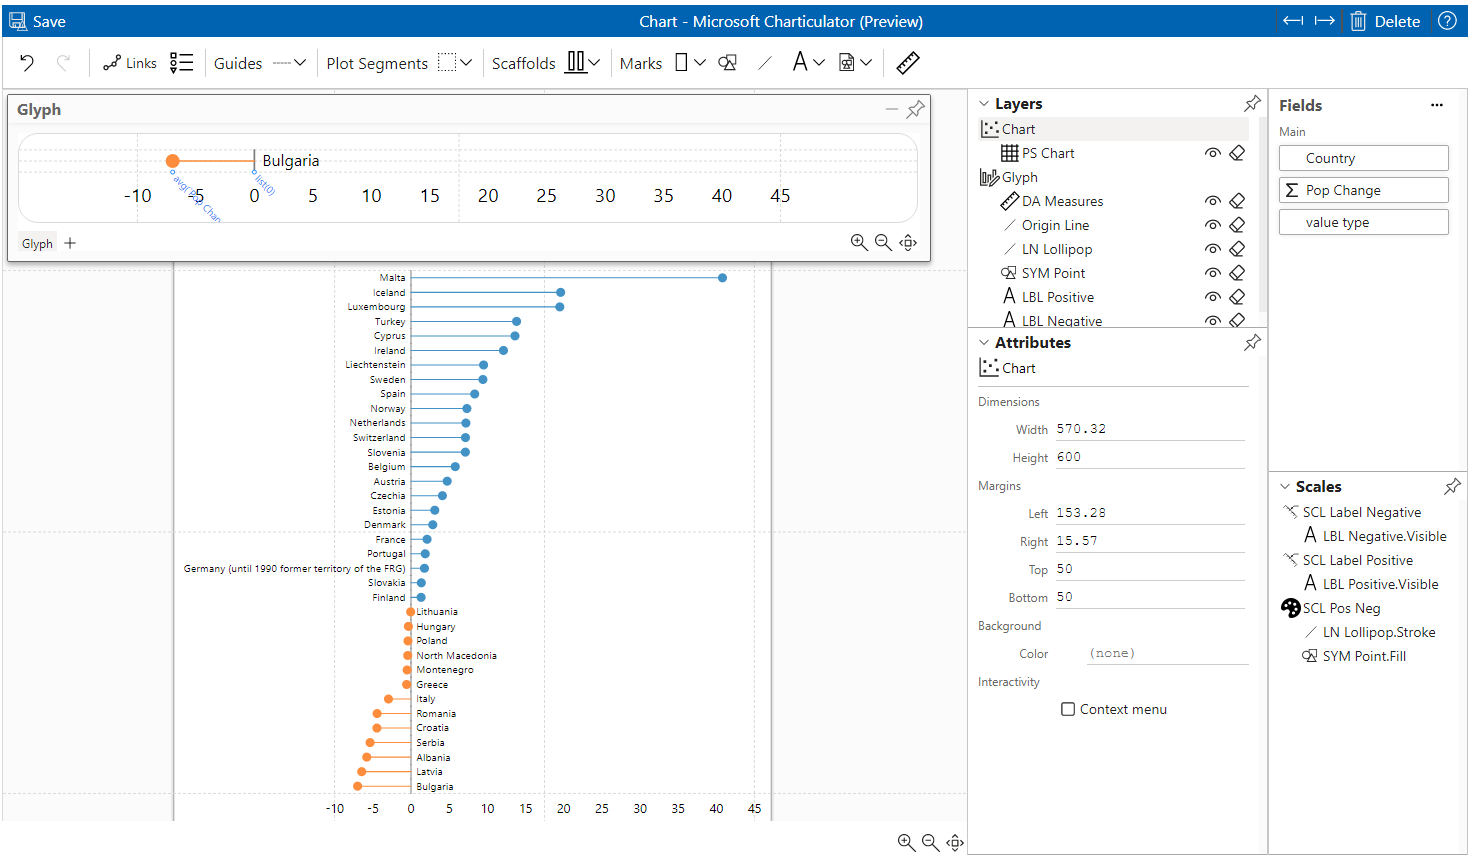Viewport: 1471px width, 858px height.
Task: Select the Scaffolds tool
Action: coord(523,62)
